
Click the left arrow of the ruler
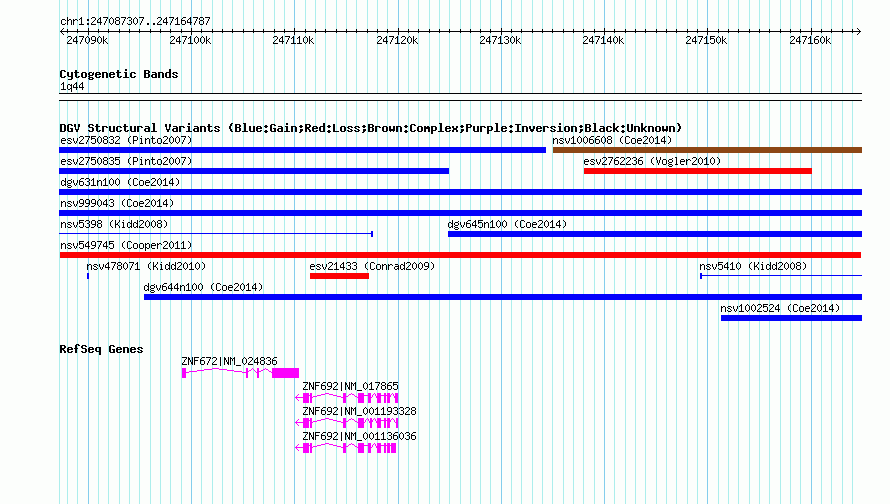[x=62, y=31]
